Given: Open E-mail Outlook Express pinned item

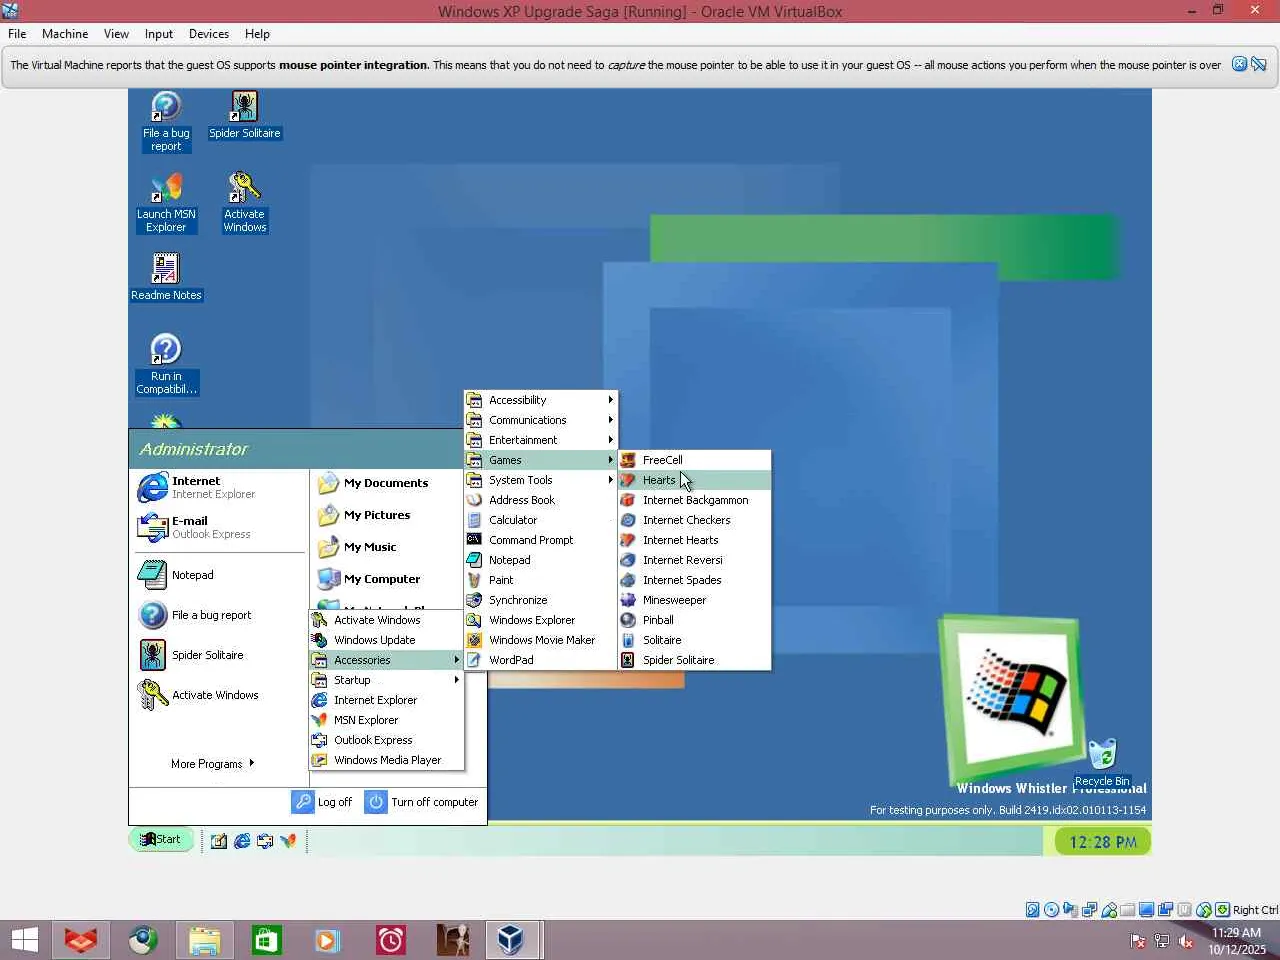Looking at the screenshot, I should 219,527.
